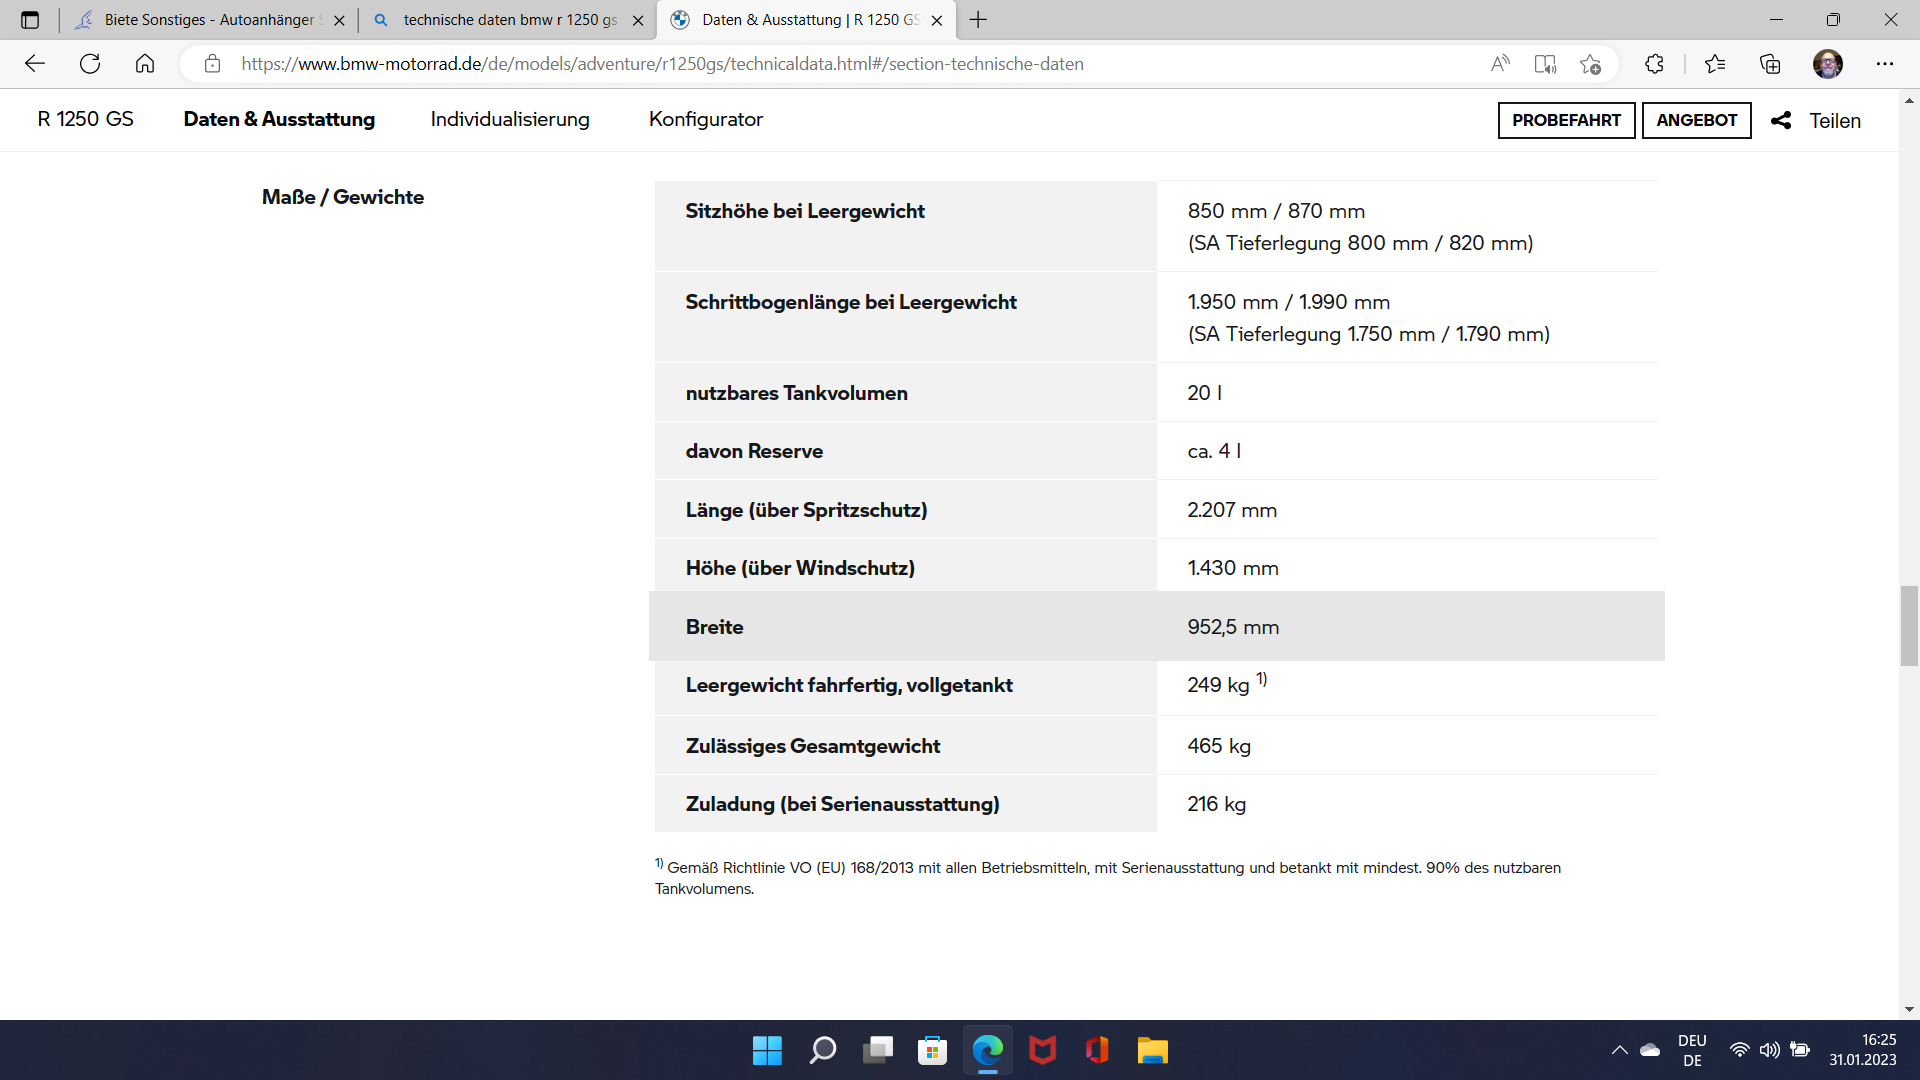Open Windows taskbar search
The height and width of the screenshot is (1080, 1920).
pos(822,1050)
